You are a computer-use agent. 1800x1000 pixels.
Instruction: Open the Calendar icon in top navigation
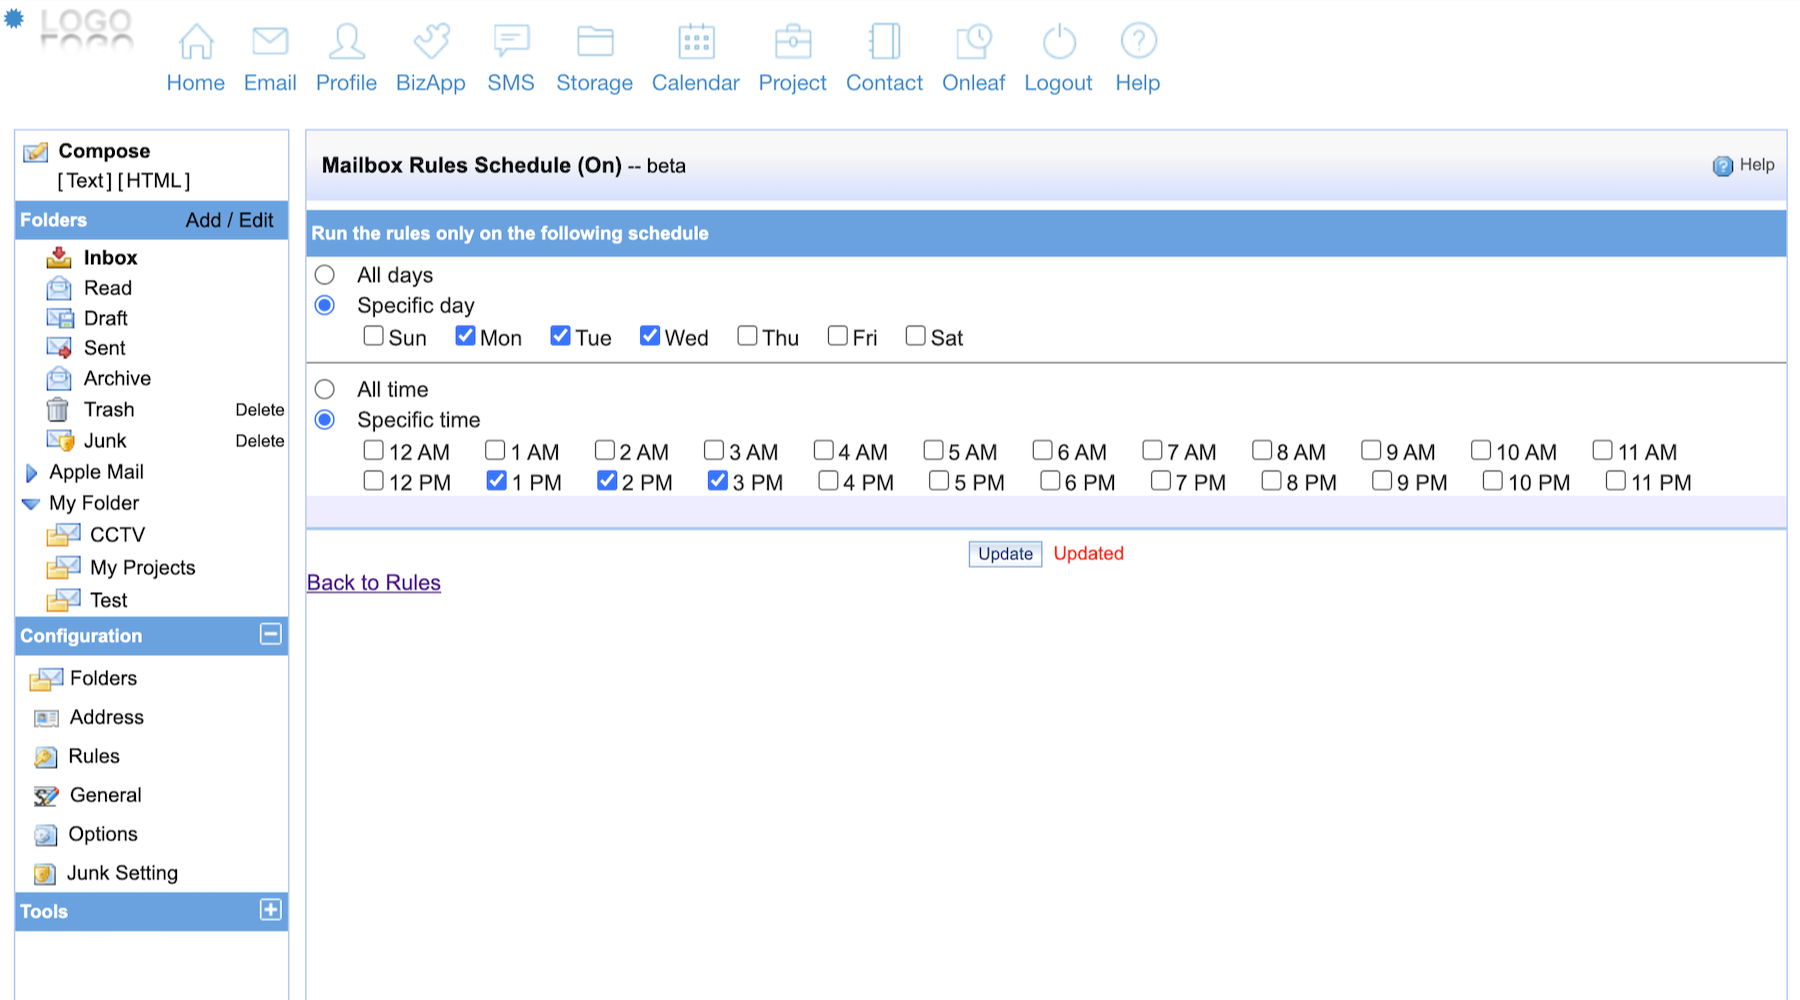click(x=696, y=42)
